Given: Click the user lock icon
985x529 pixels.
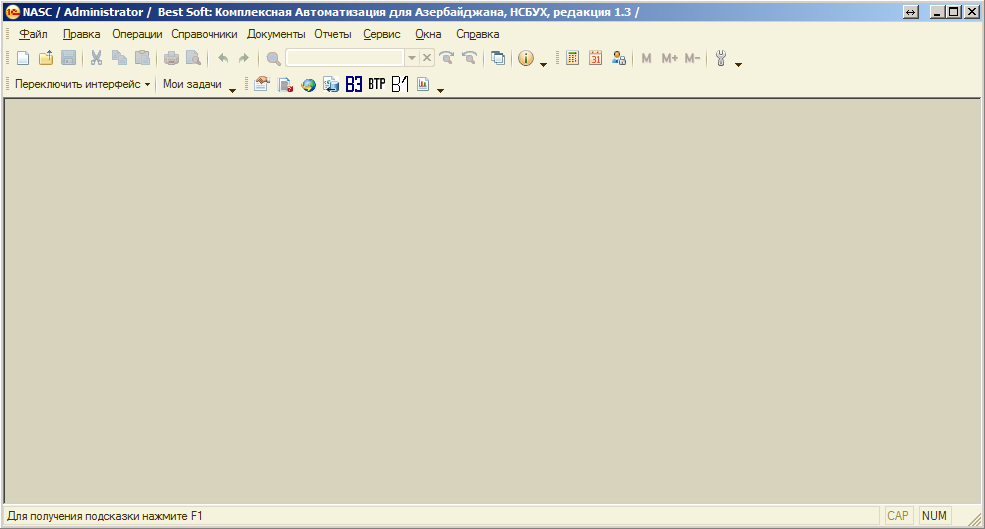Looking at the screenshot, I should [619, 59].
